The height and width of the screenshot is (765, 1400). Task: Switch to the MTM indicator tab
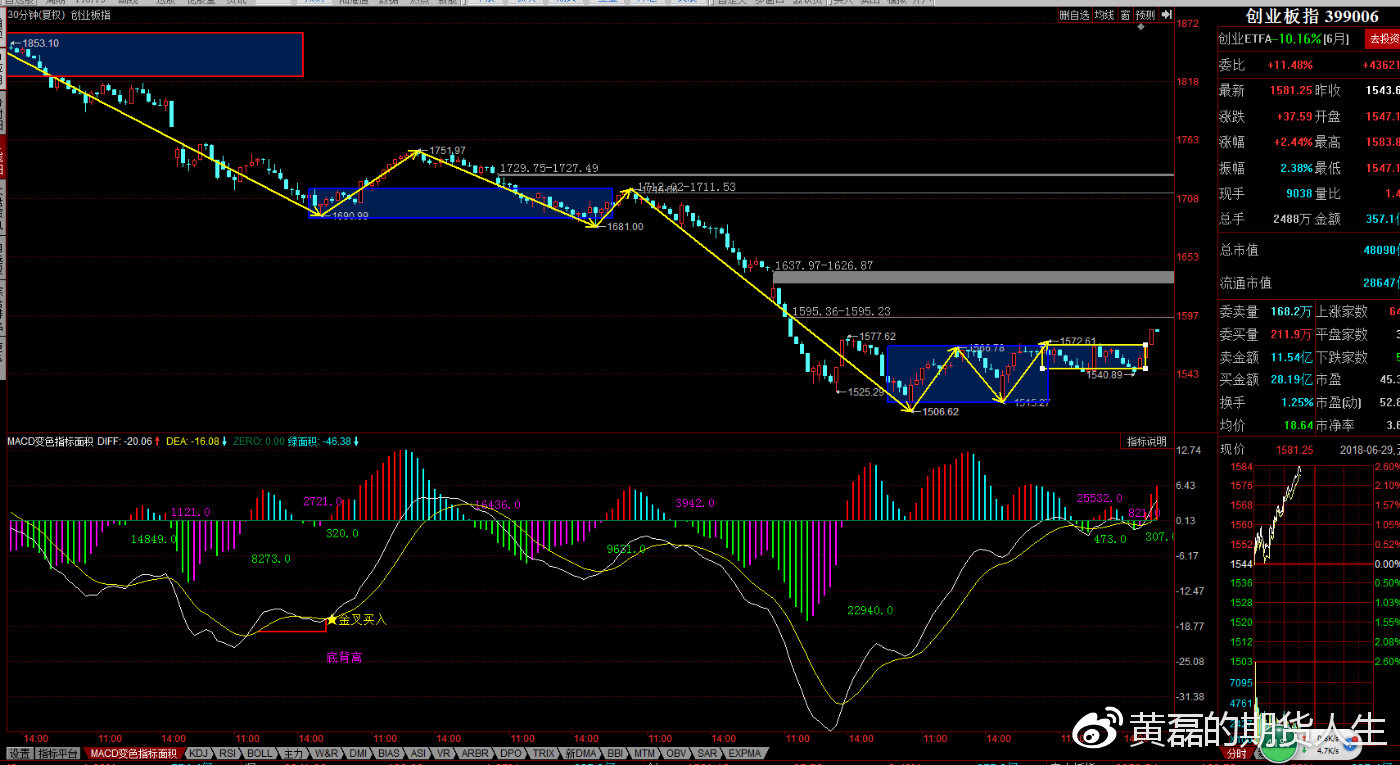[644, 753]
